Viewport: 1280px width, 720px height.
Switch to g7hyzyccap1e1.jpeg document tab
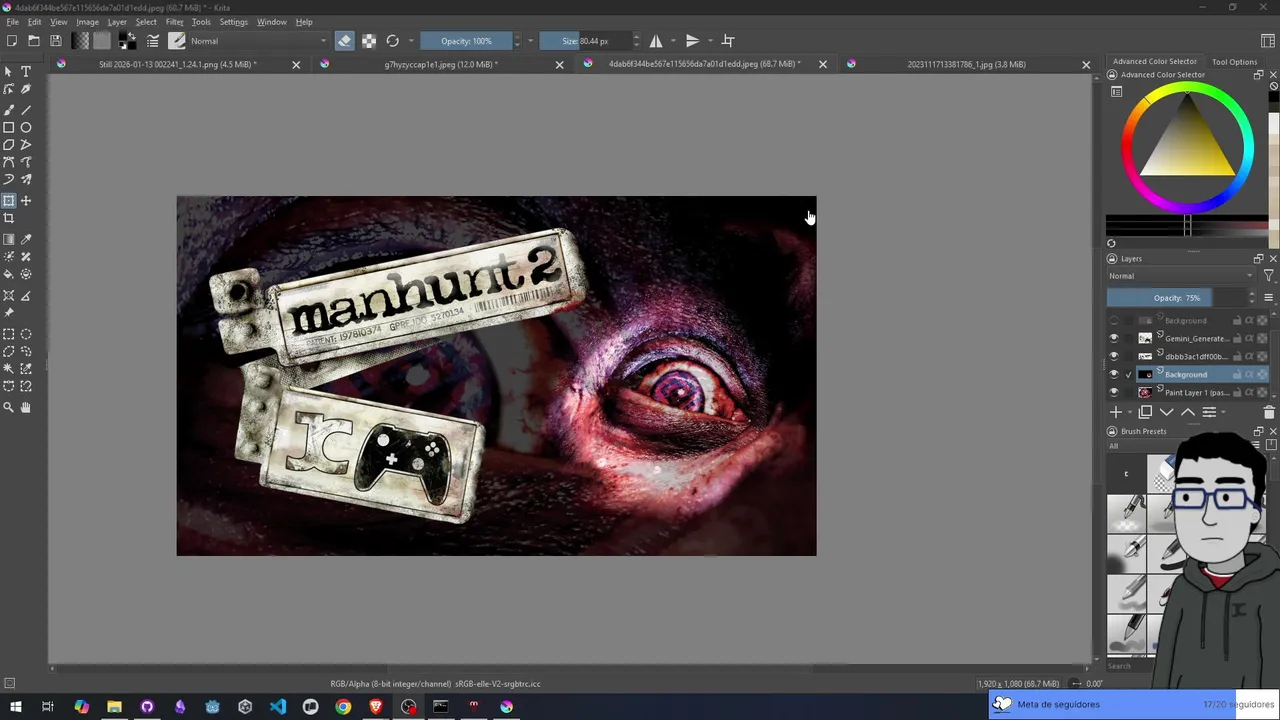441,64
